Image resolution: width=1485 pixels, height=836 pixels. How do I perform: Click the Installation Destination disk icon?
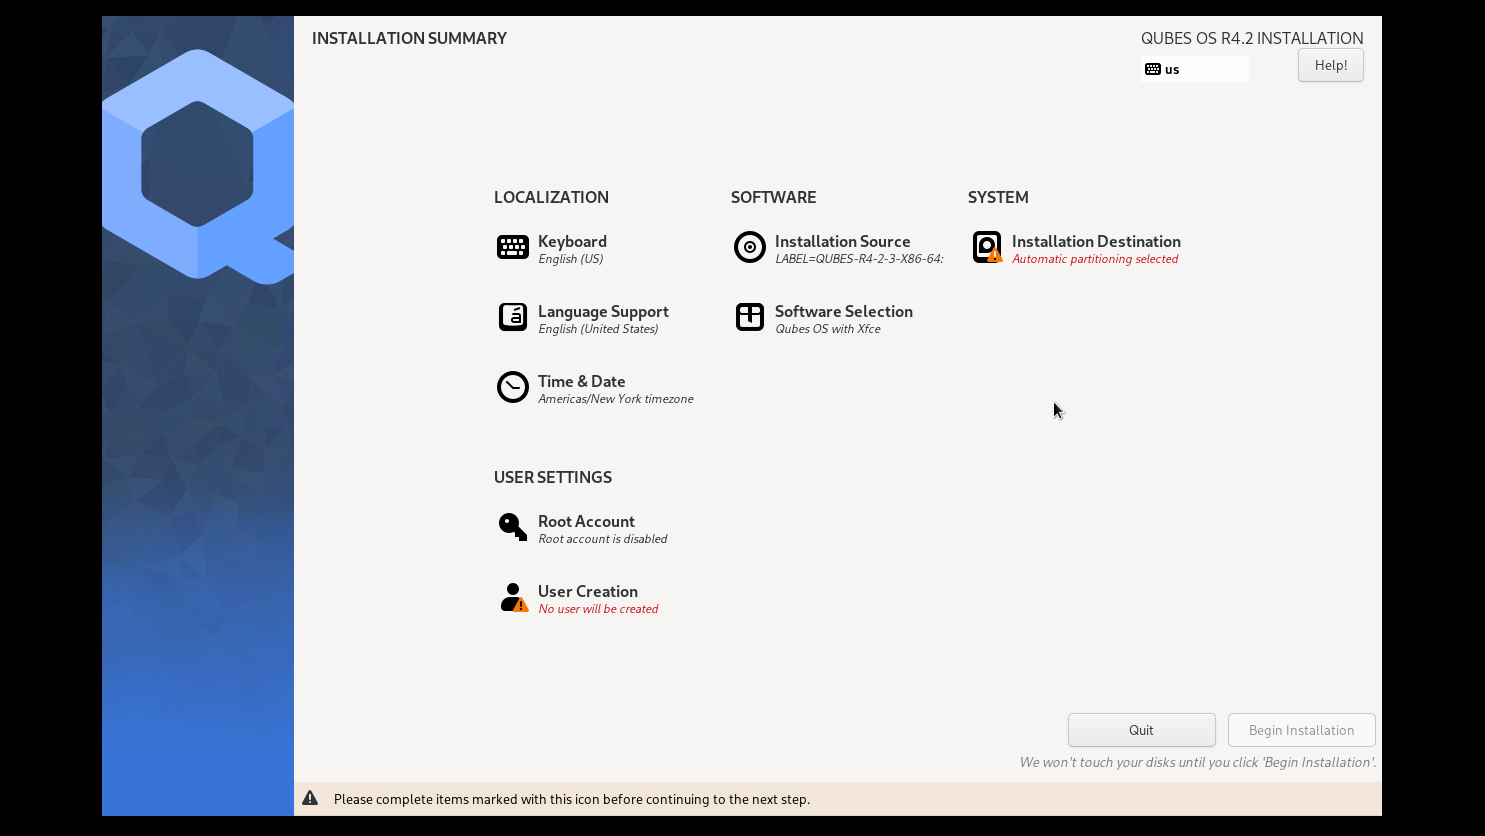(987, 247)
